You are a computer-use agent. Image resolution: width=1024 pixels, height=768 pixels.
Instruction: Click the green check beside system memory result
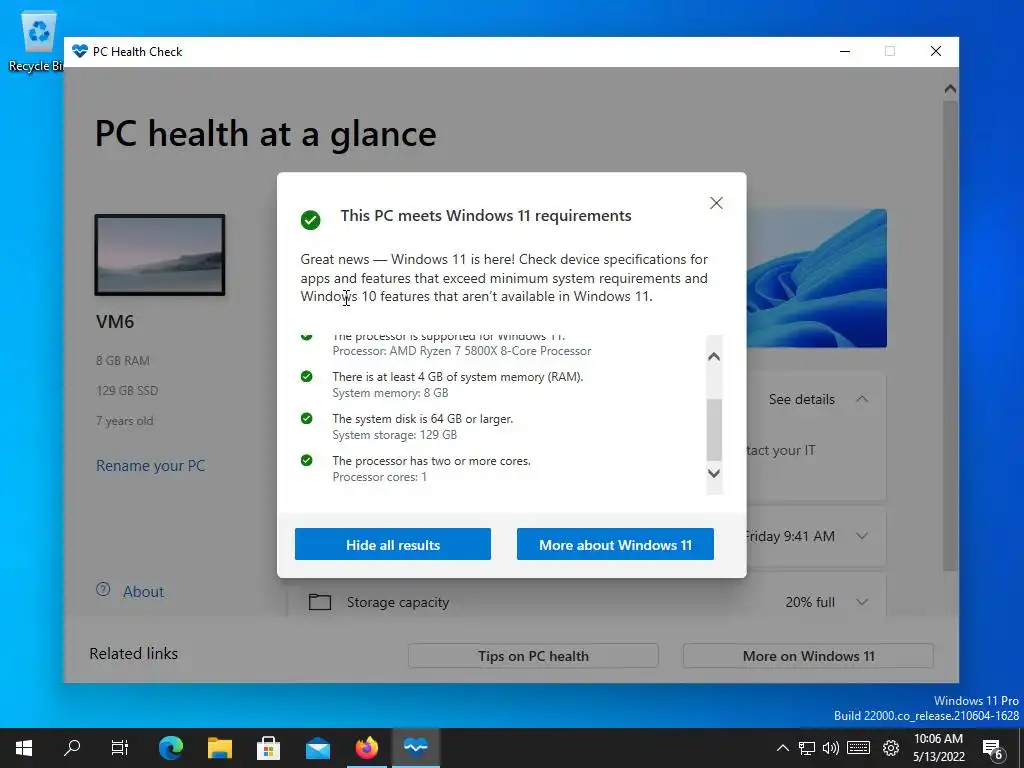[x=306, y=376]
